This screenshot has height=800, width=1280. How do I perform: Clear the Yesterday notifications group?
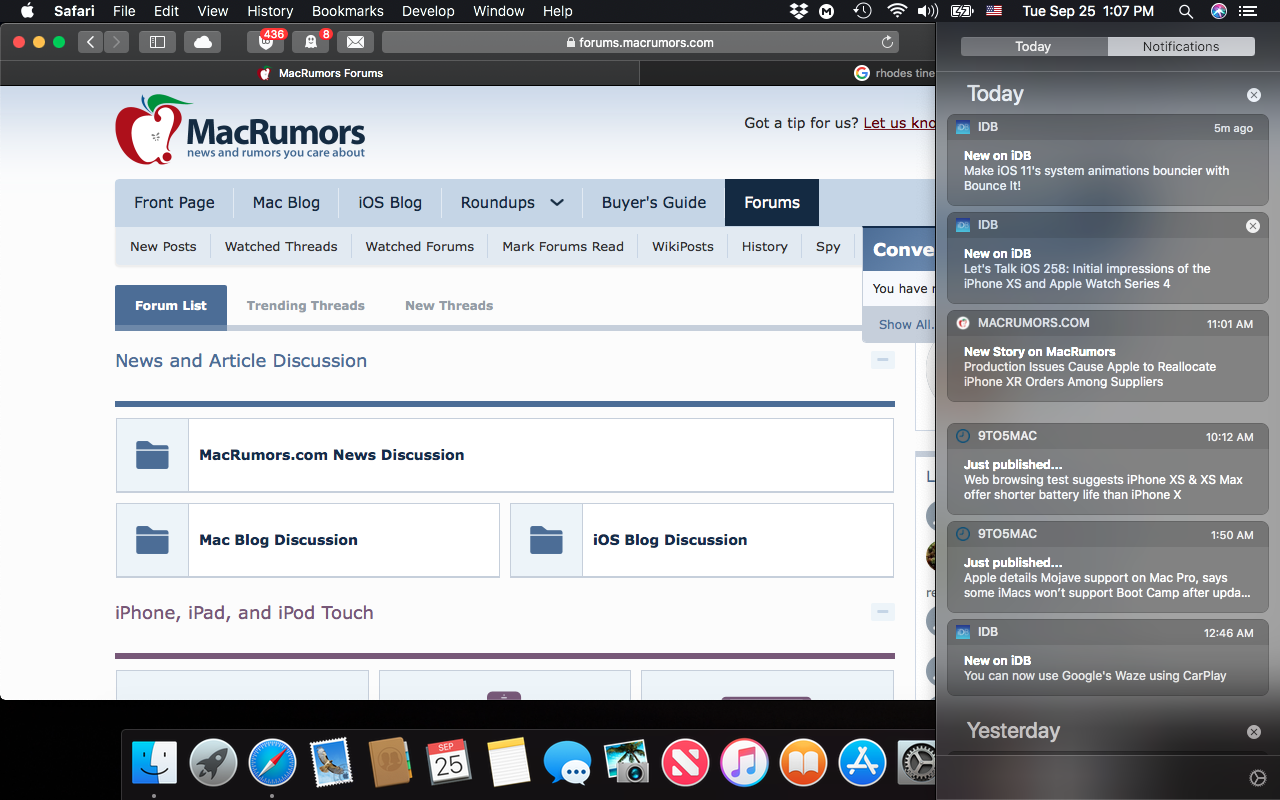[x=1254, y=732]
